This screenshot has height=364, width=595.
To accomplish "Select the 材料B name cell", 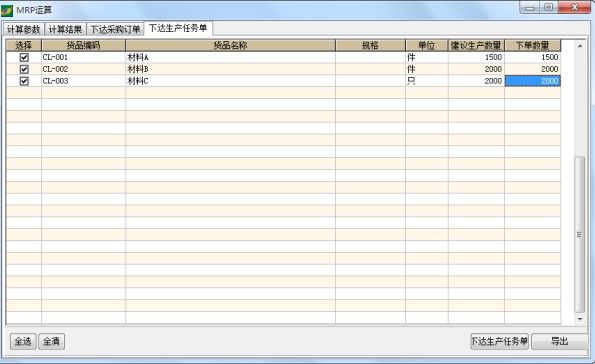I will pyautogui.click(x=230, y=69).
